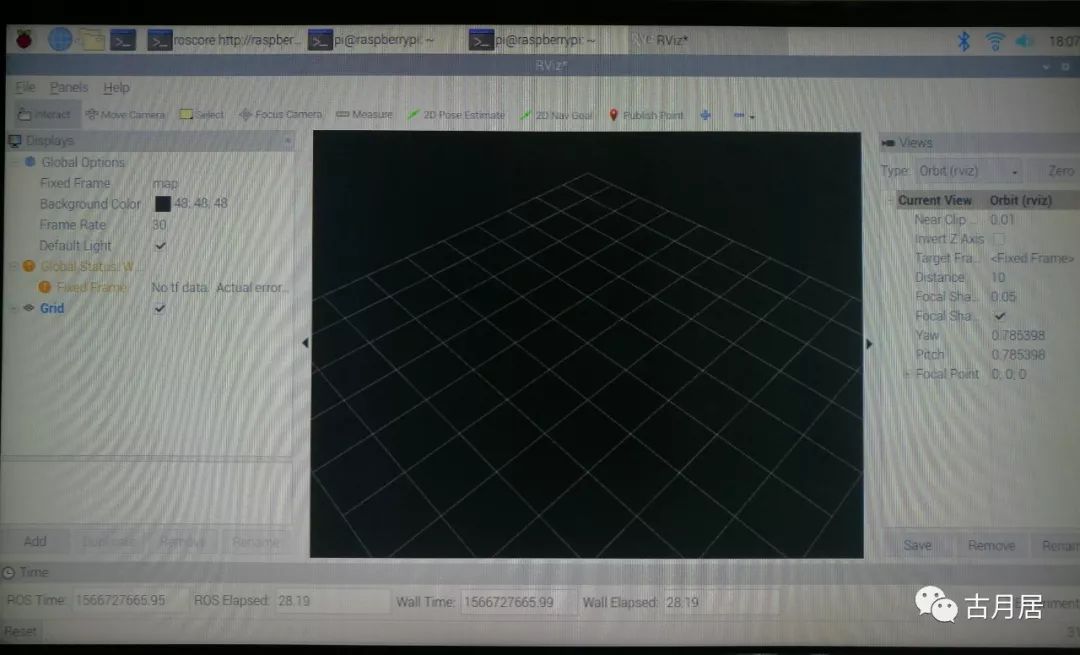Select RViz window in taskbar

[x=706, y=41]
